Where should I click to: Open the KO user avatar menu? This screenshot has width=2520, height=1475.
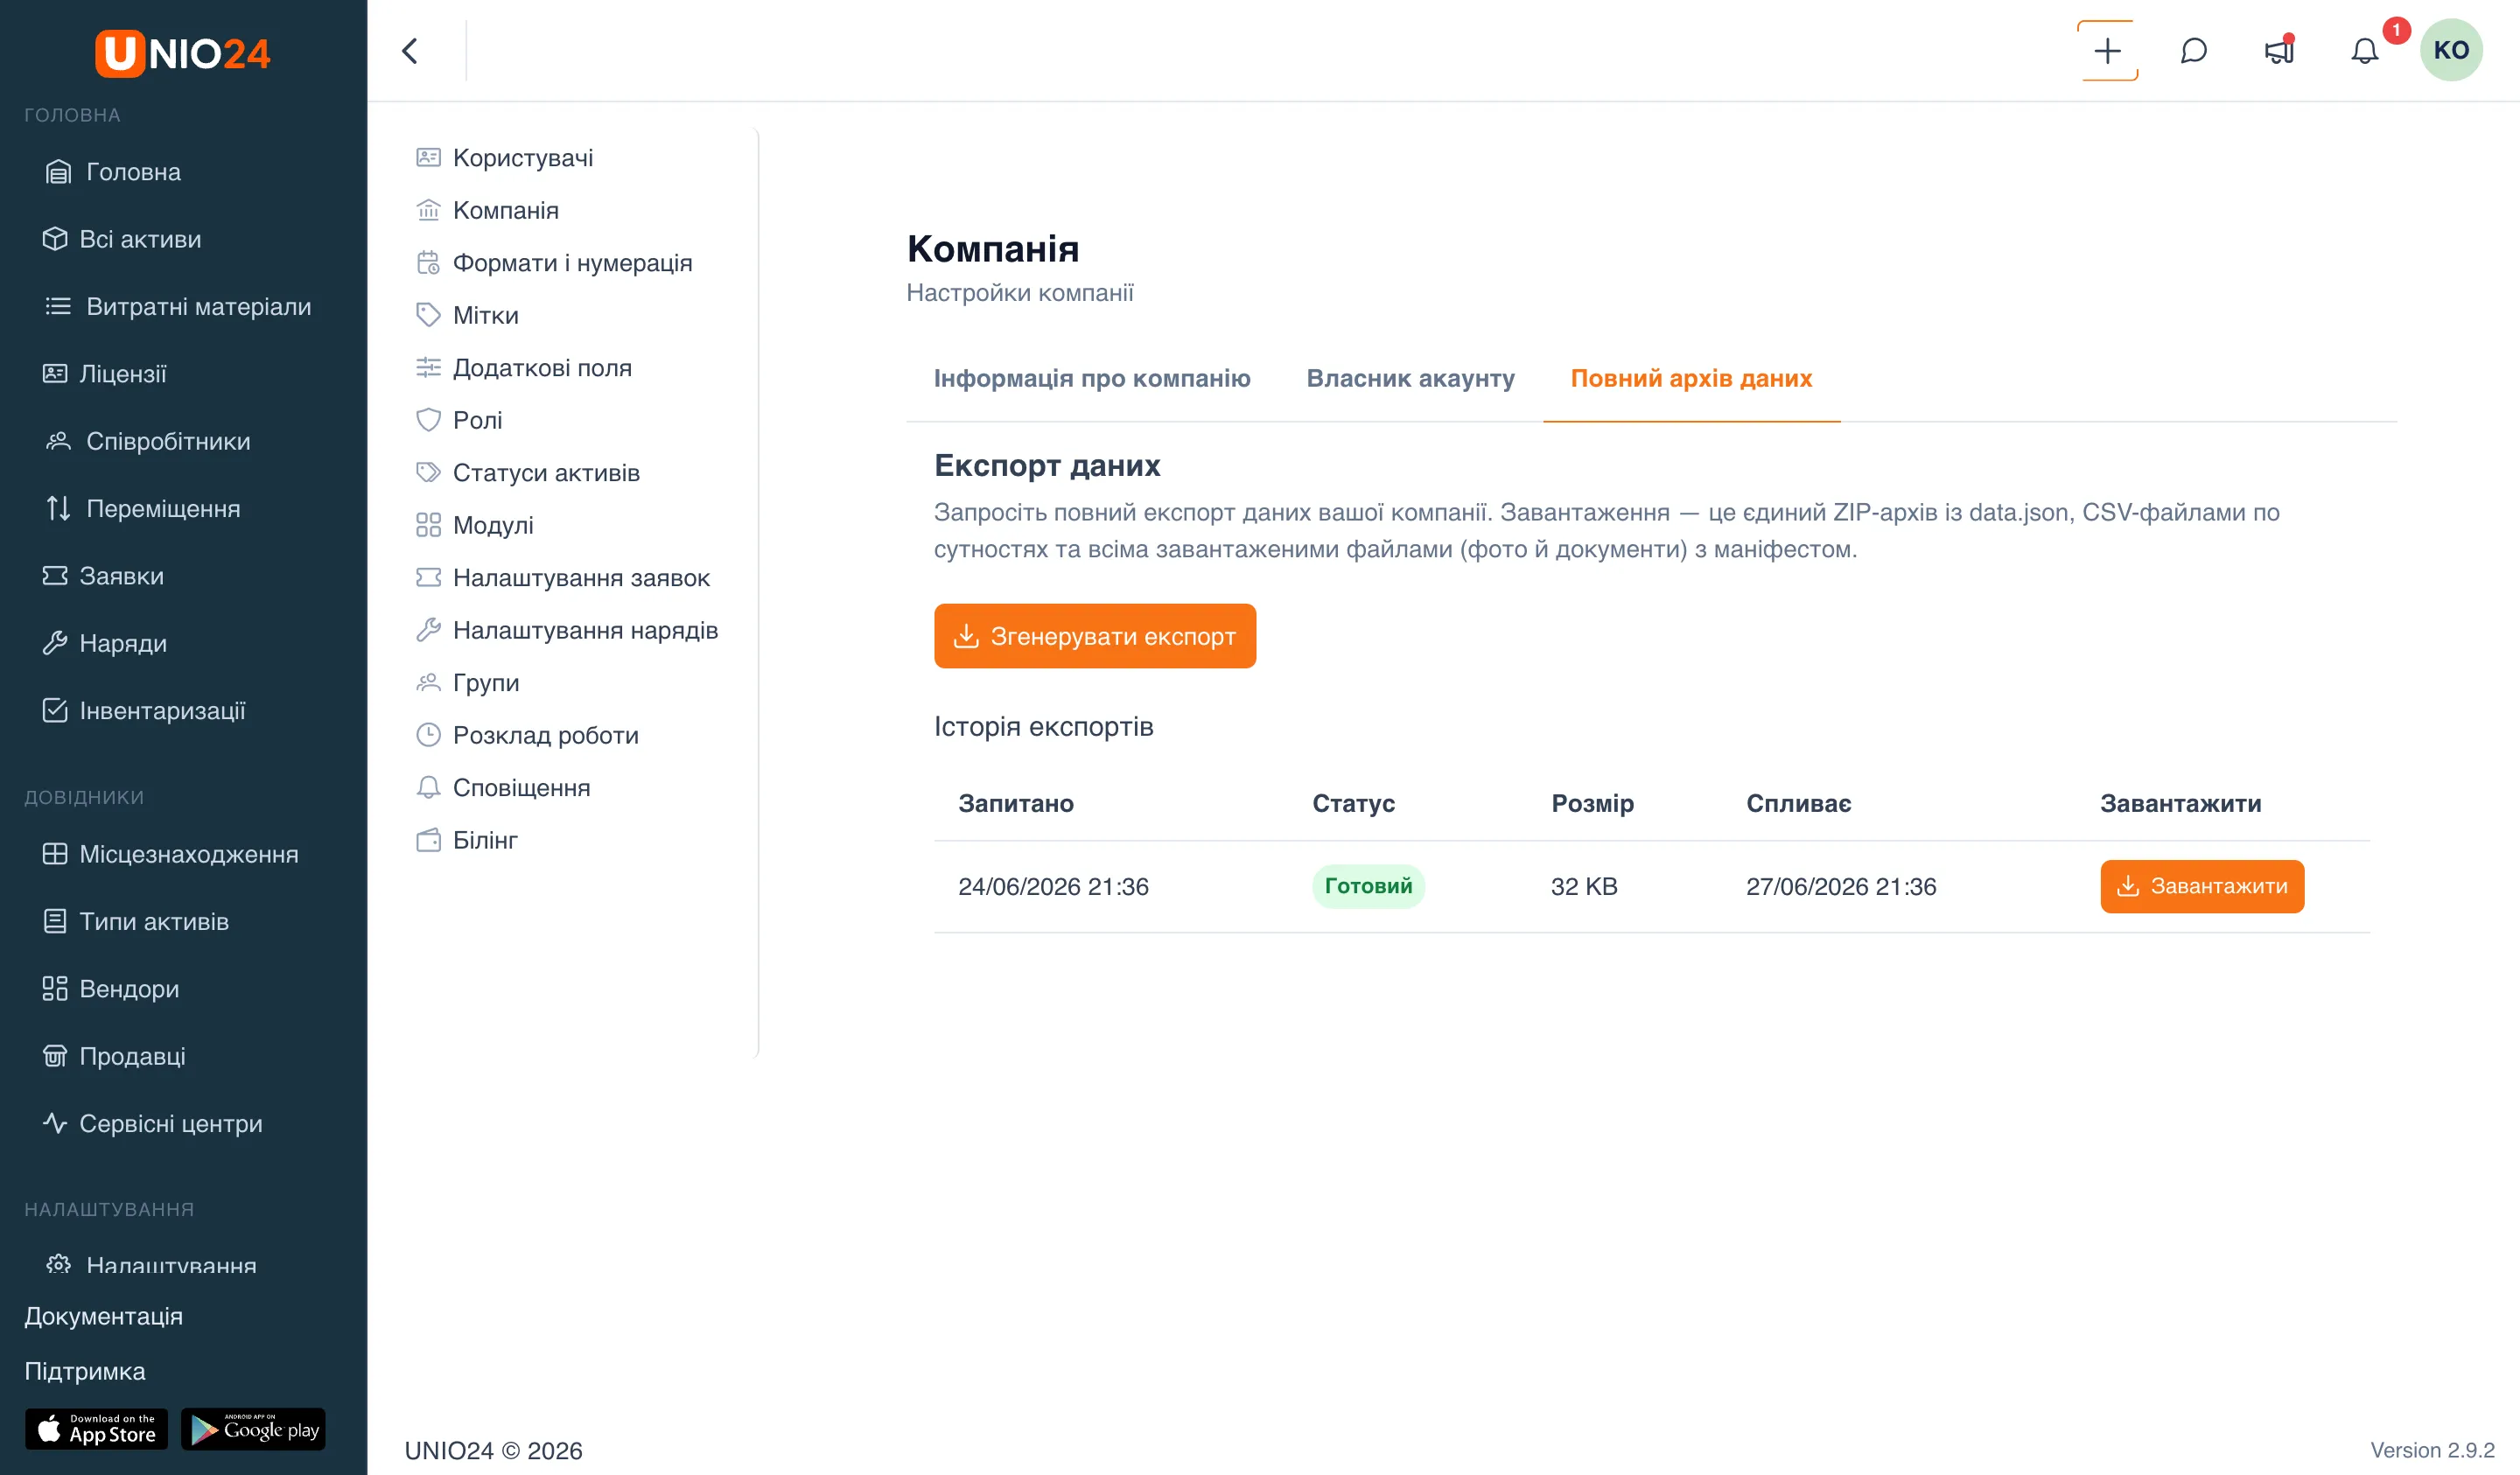[x=2451, y=50]
